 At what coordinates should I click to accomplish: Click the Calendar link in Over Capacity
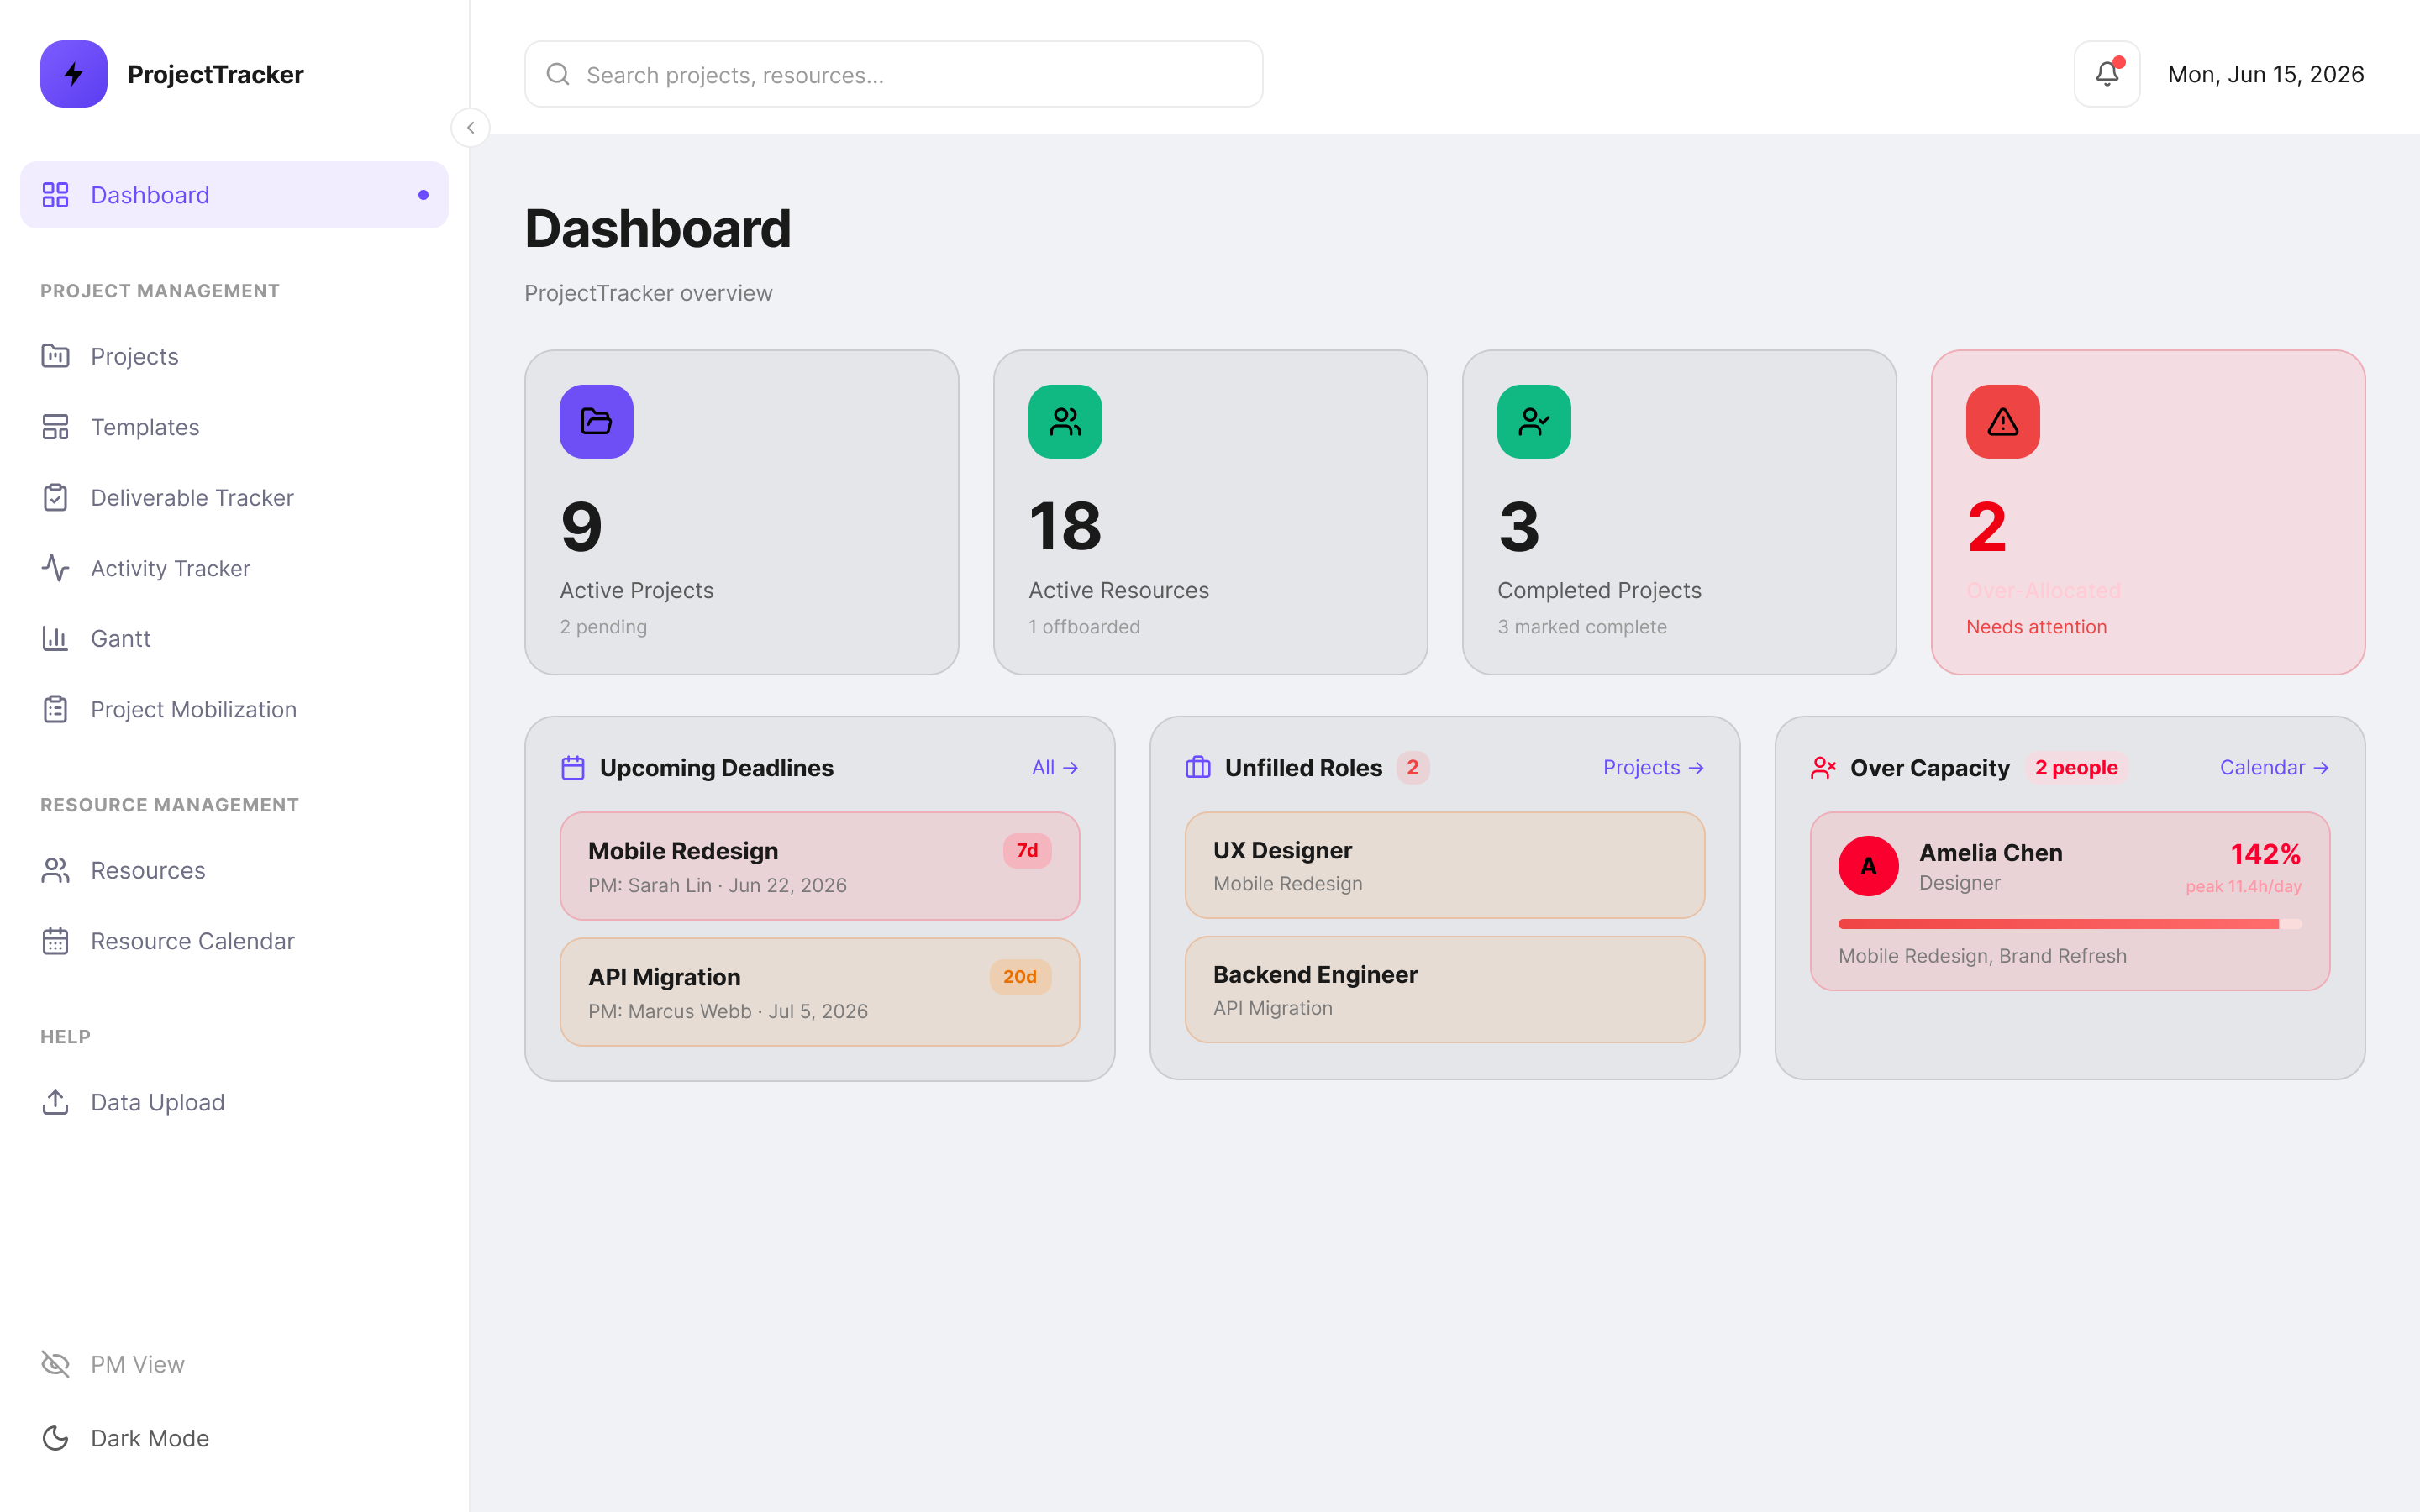(2274, 768)
